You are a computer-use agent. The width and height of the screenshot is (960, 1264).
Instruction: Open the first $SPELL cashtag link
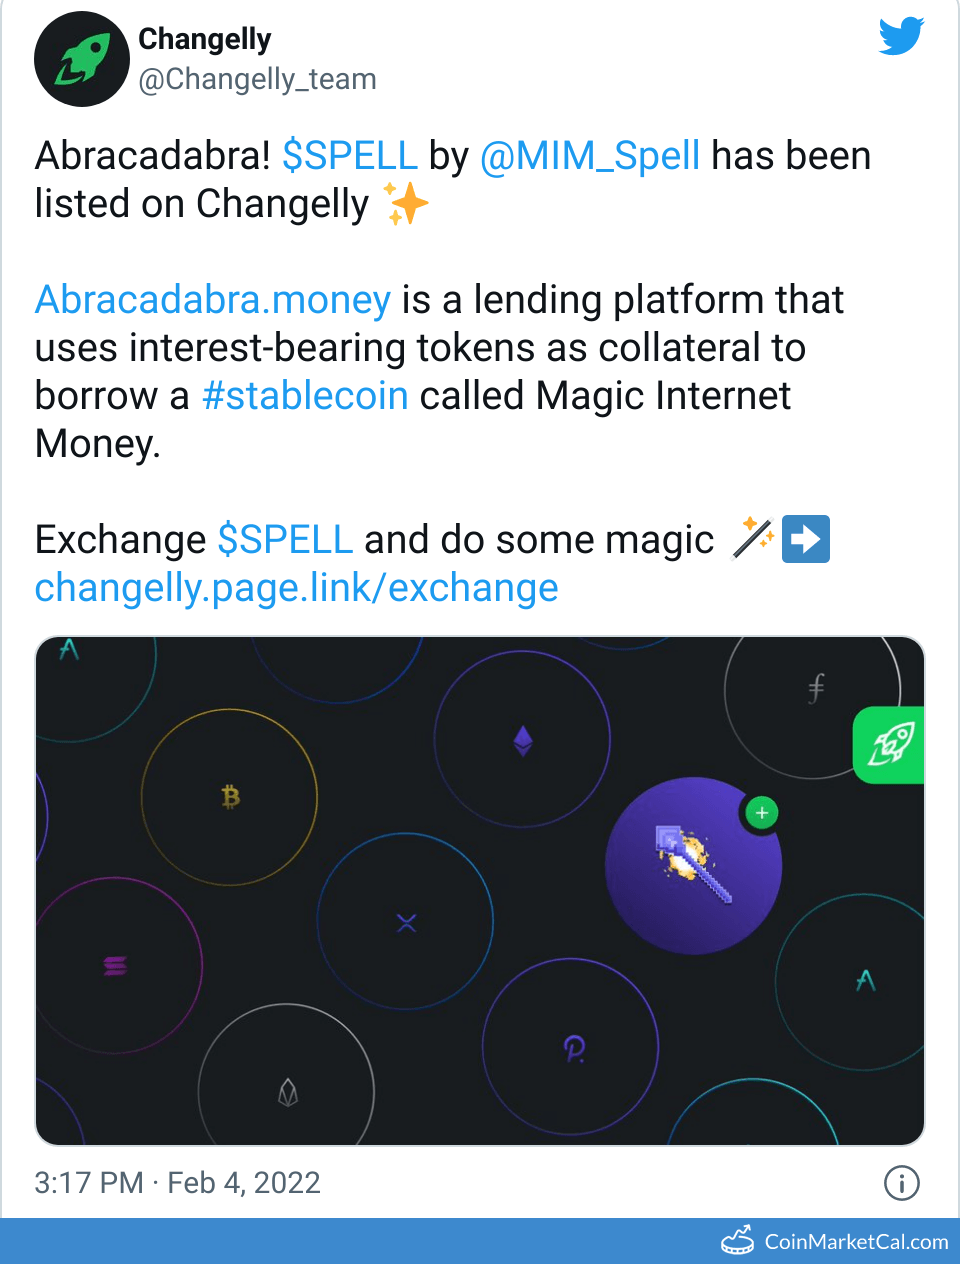[x=350, y=156]
